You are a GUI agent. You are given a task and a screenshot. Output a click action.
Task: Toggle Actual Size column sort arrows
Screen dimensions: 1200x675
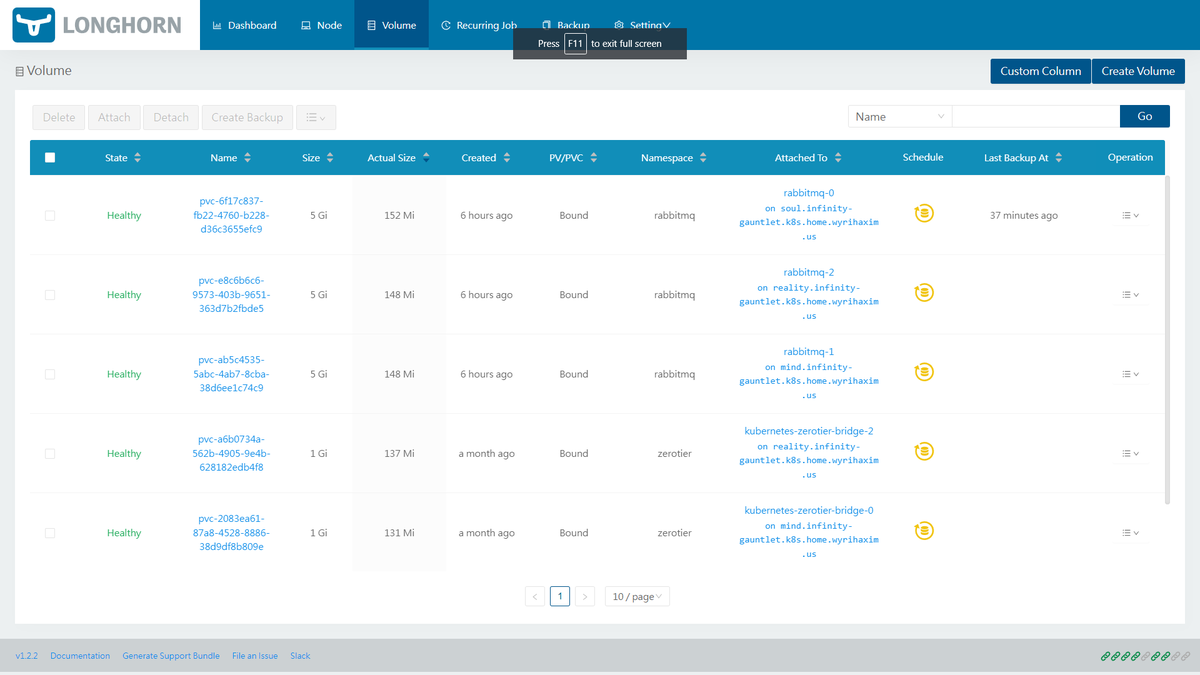pyautogui.click(x=426, y=158)
